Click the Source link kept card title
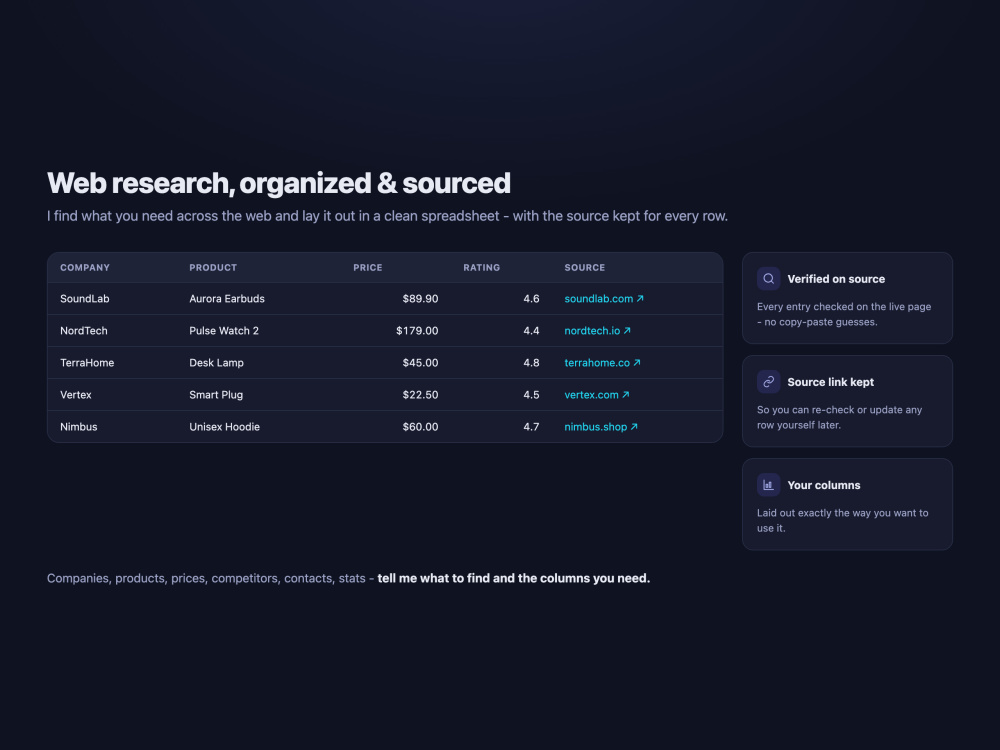This screenshot has height=750, width=1000. pos(830,382)
